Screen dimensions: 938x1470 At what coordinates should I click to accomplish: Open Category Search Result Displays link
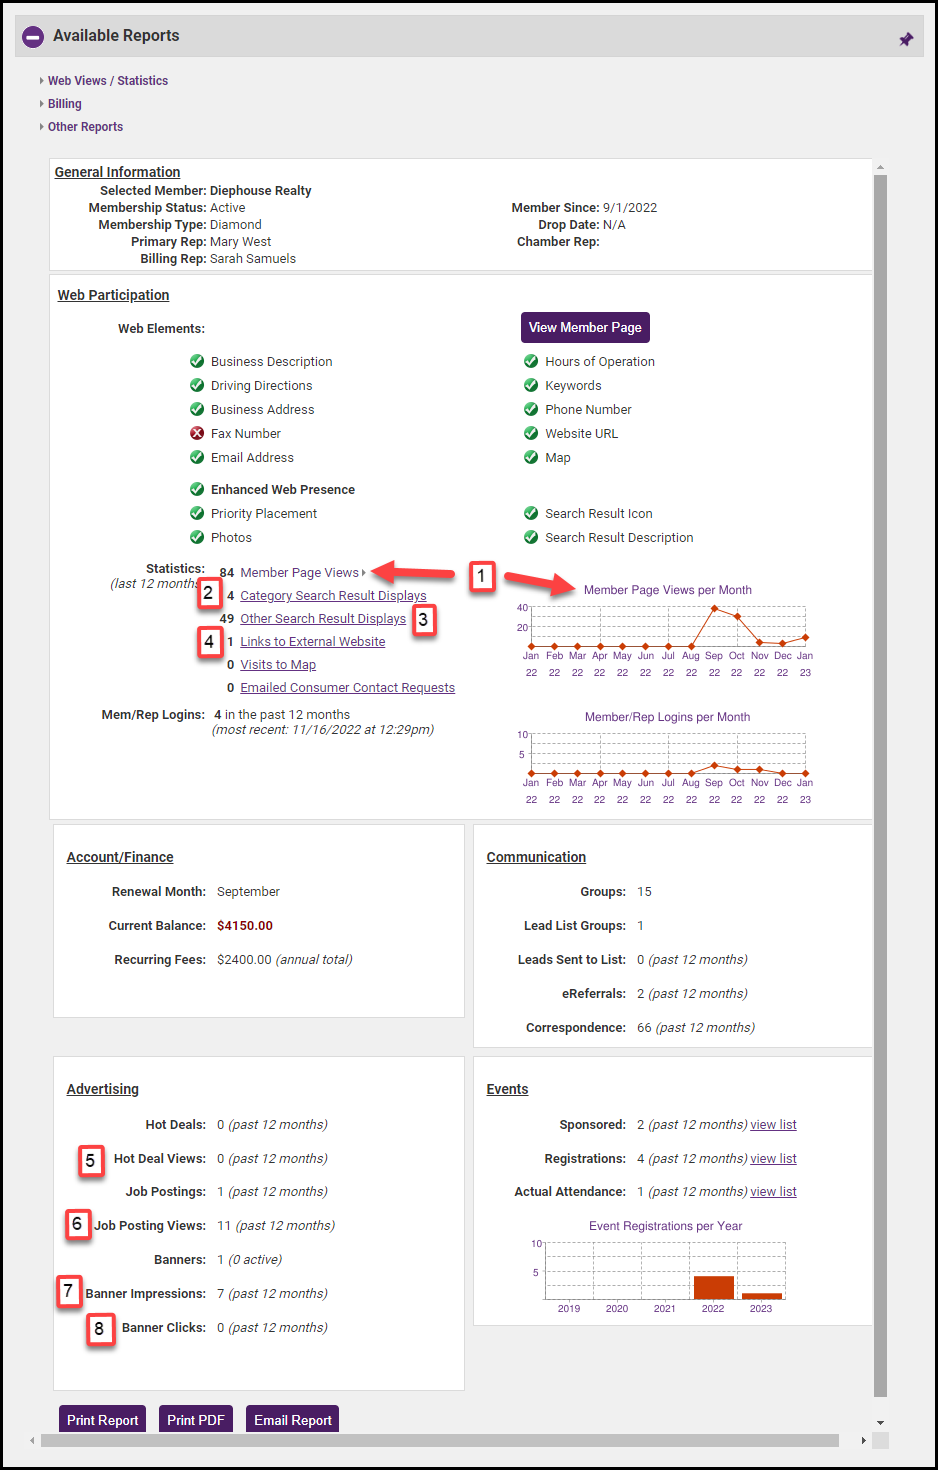[333, 596]
